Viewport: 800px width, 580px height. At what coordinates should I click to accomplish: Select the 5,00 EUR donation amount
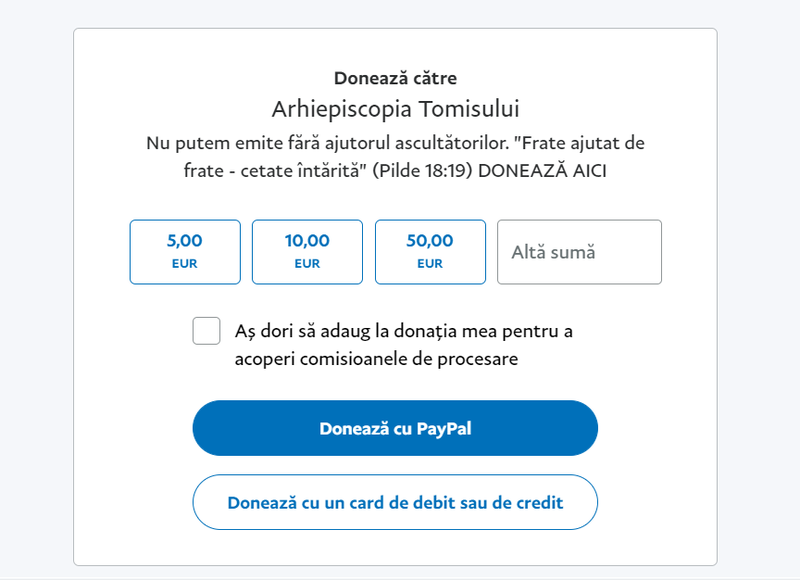tap(185, 252)
